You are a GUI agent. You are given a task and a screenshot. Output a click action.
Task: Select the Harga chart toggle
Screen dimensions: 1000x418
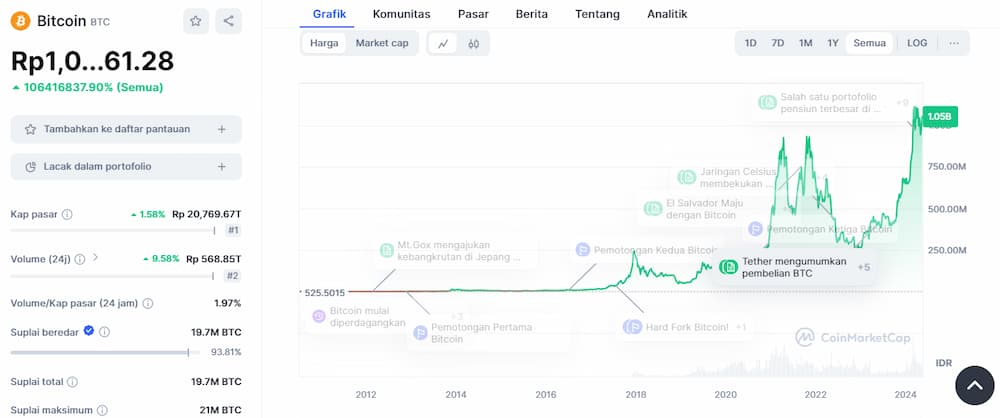pos(324,43)
